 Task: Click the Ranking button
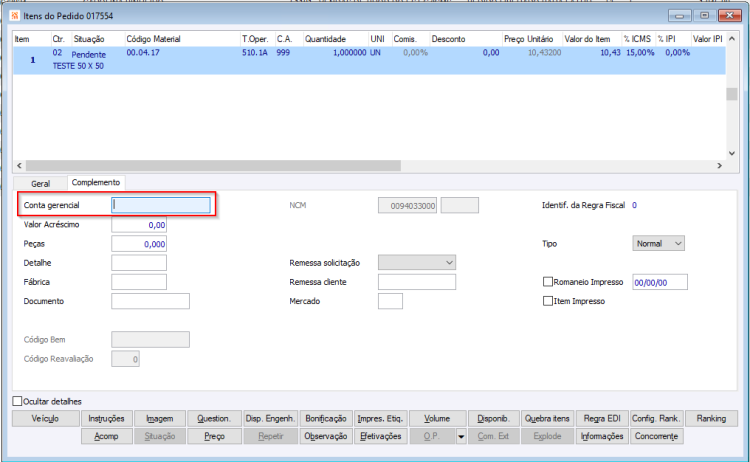[711, 418]
